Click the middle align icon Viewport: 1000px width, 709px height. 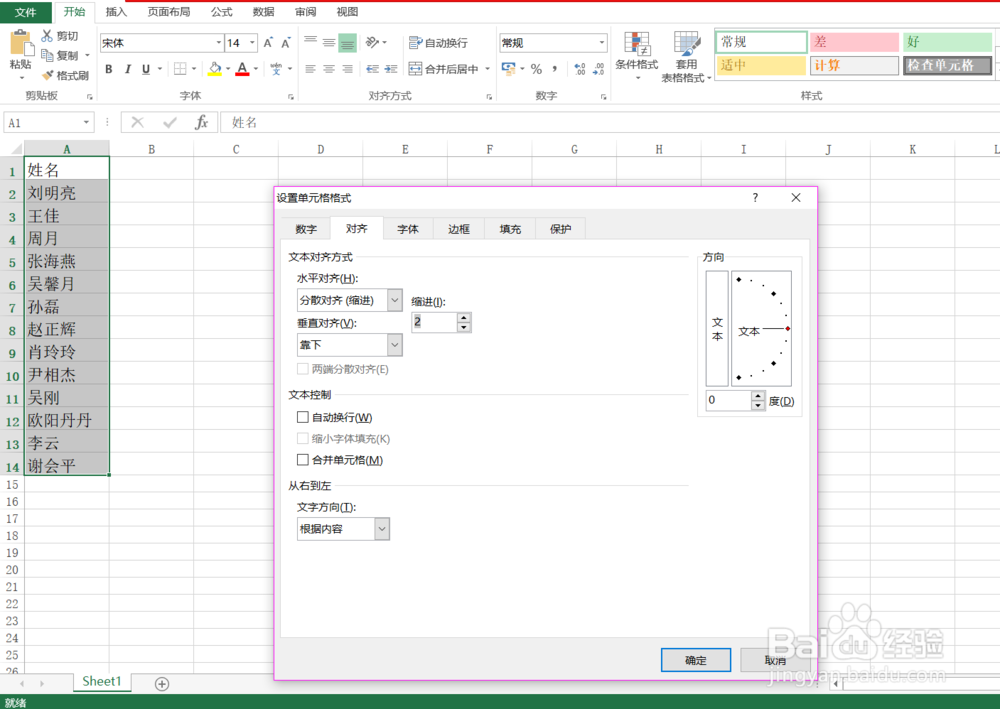329,42
